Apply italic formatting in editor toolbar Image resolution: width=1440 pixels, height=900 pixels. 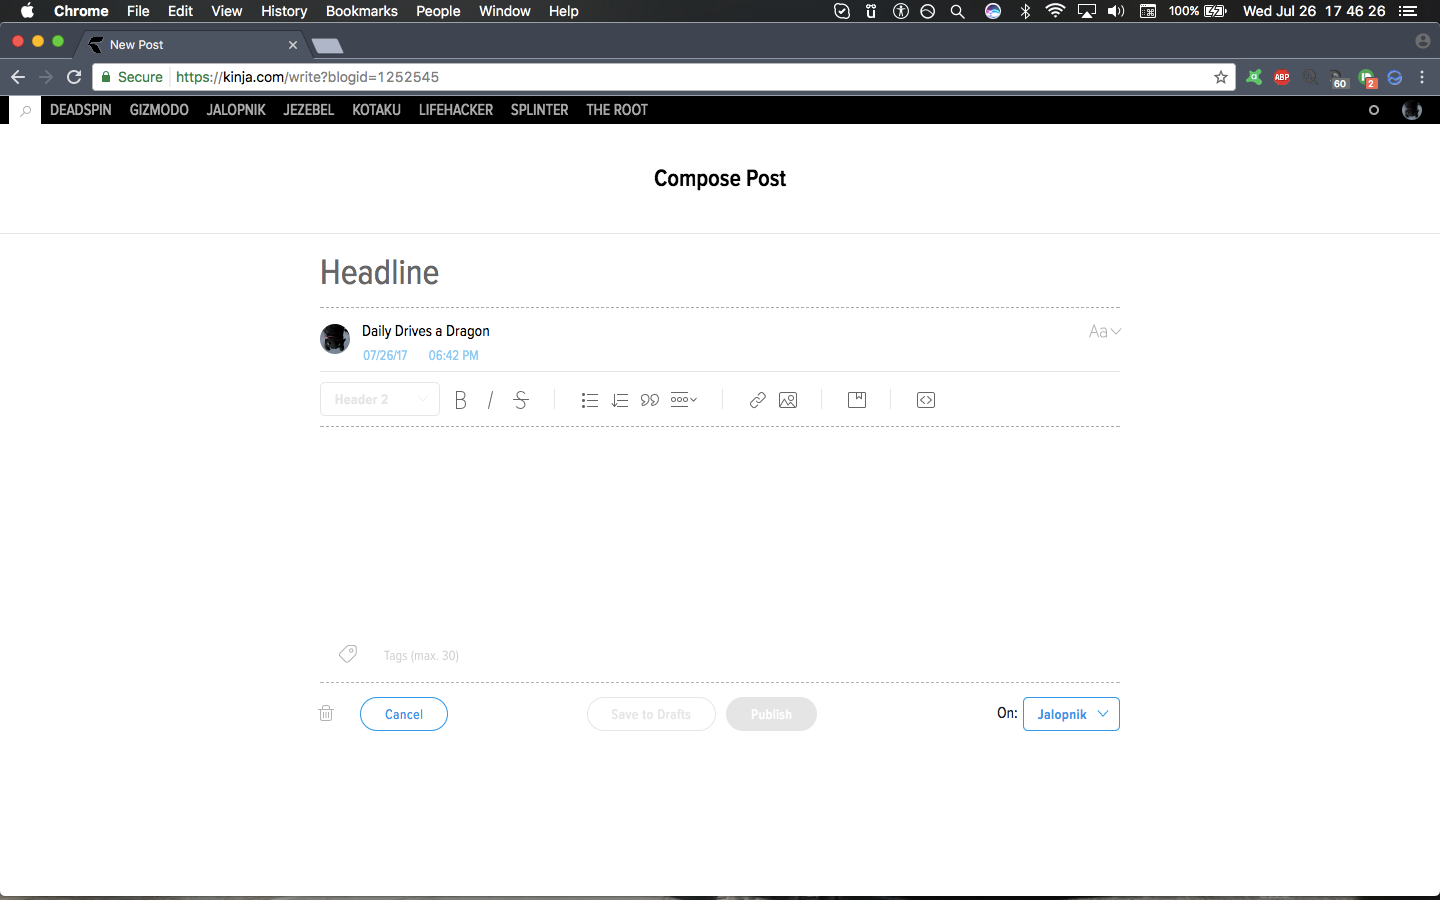pos(490,400)
